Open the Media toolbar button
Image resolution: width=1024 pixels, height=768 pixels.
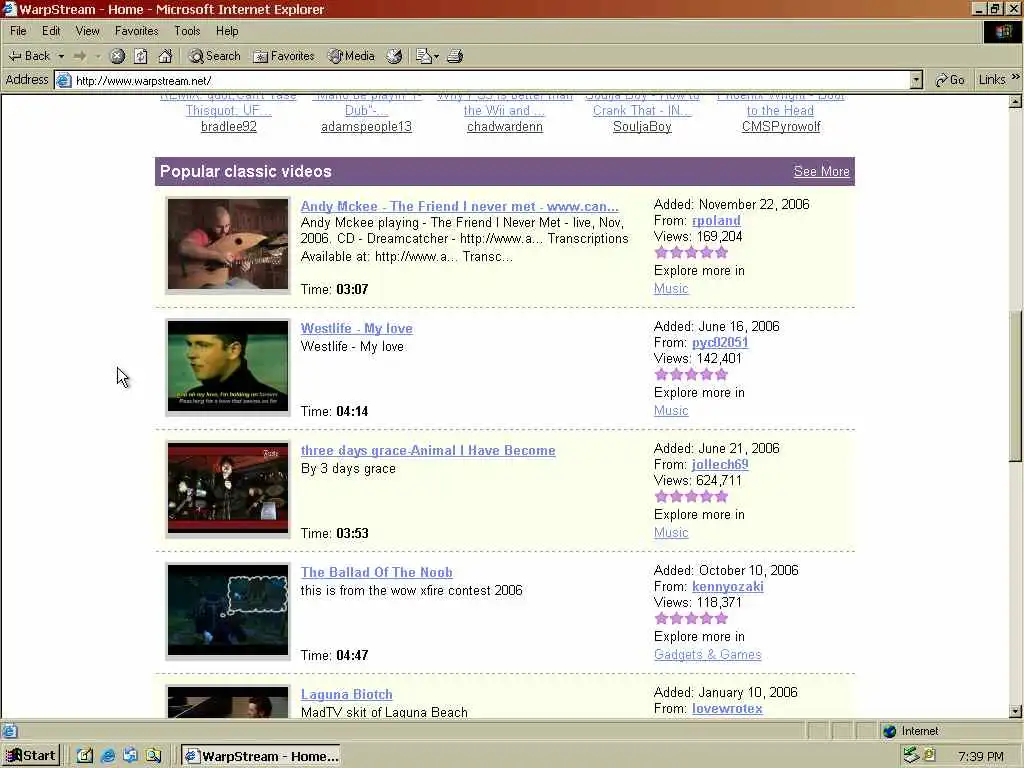(351, 56)
